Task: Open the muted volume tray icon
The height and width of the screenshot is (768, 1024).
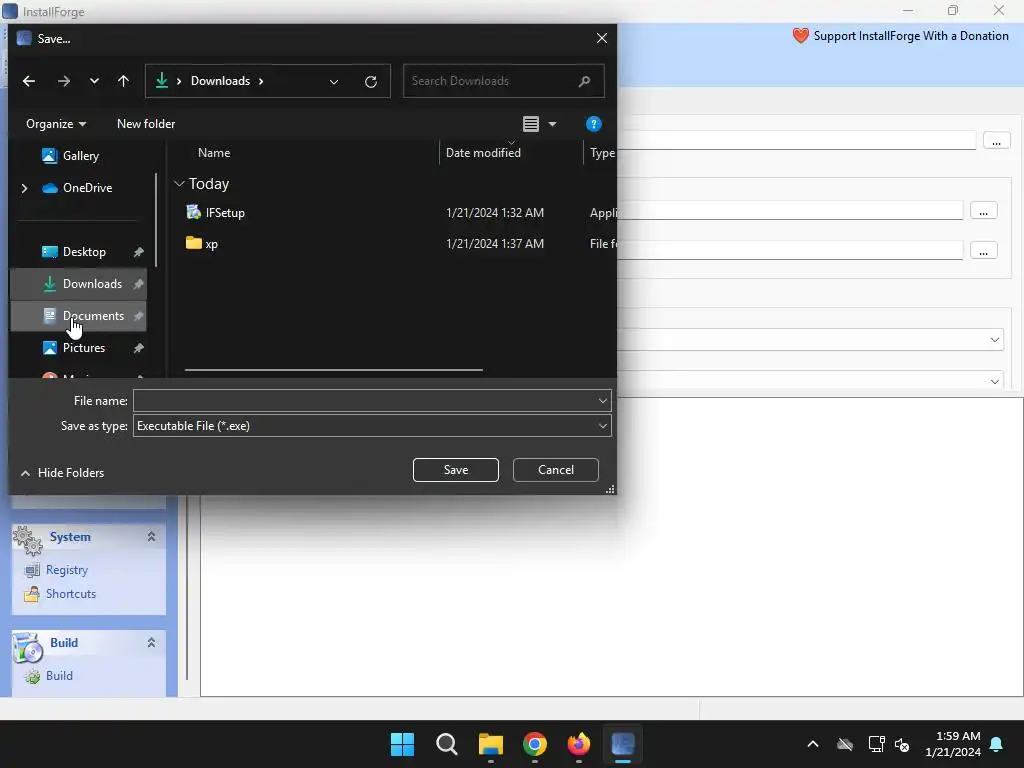Action: tap(903, 744)
